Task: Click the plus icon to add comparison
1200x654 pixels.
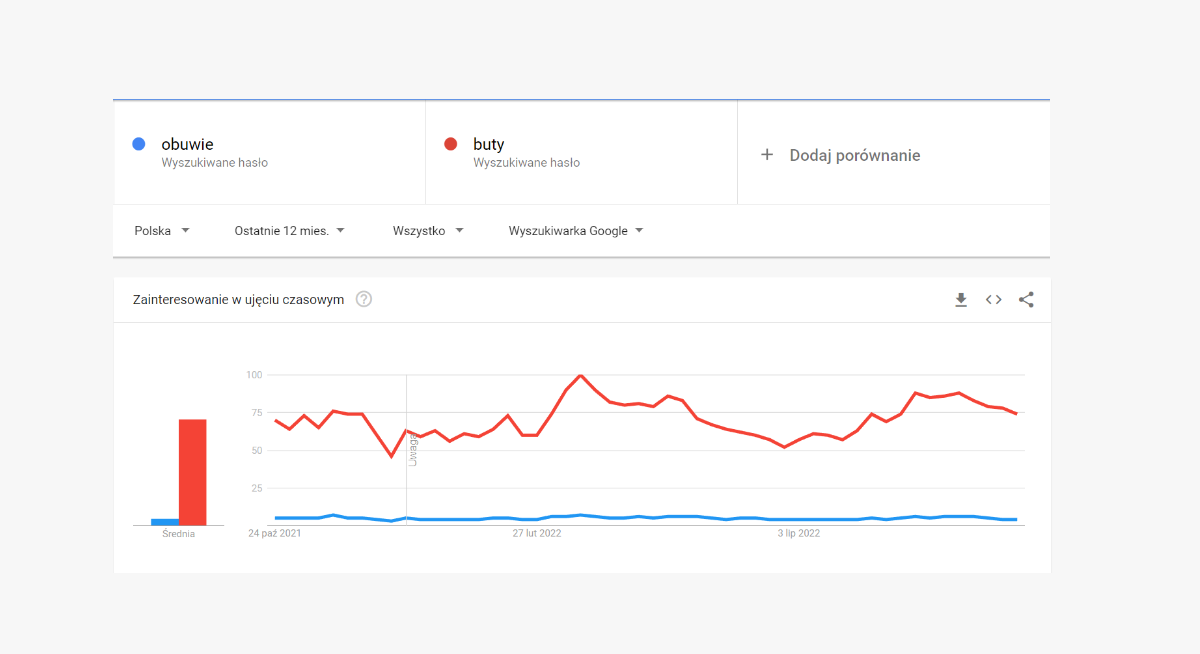Action: tap(767, 155)
